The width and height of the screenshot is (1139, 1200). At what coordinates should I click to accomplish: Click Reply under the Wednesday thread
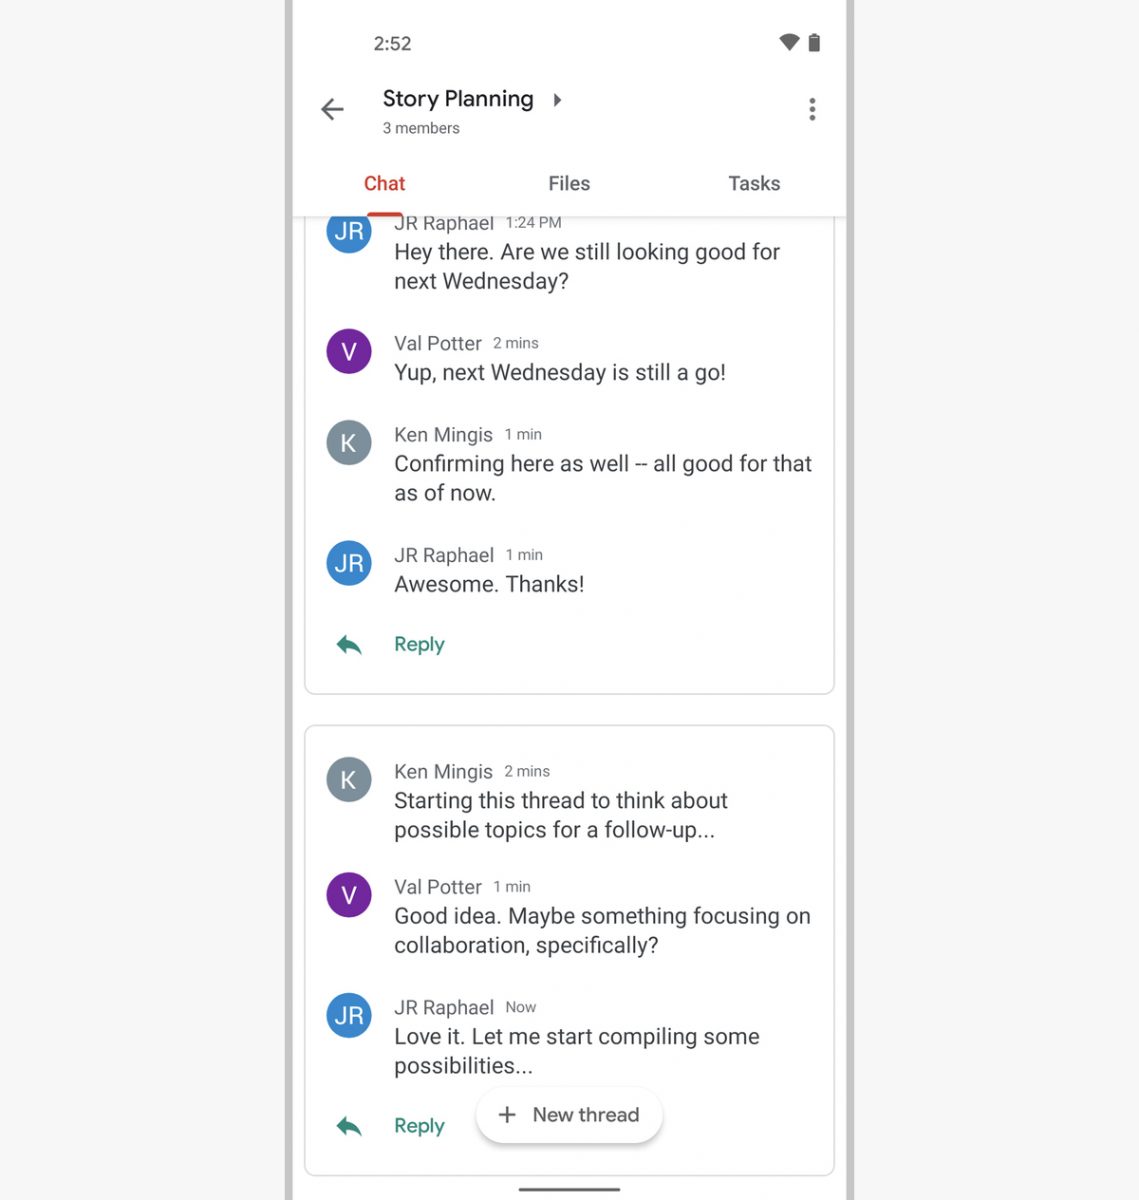click(x=419, y=645)
